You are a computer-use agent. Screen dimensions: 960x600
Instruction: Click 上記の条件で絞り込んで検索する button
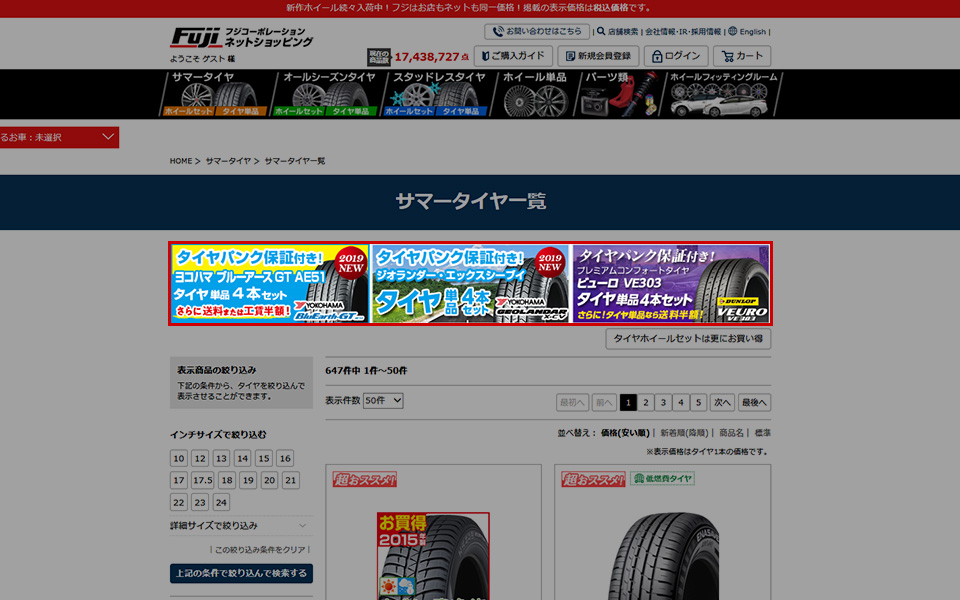click(241, 574)
